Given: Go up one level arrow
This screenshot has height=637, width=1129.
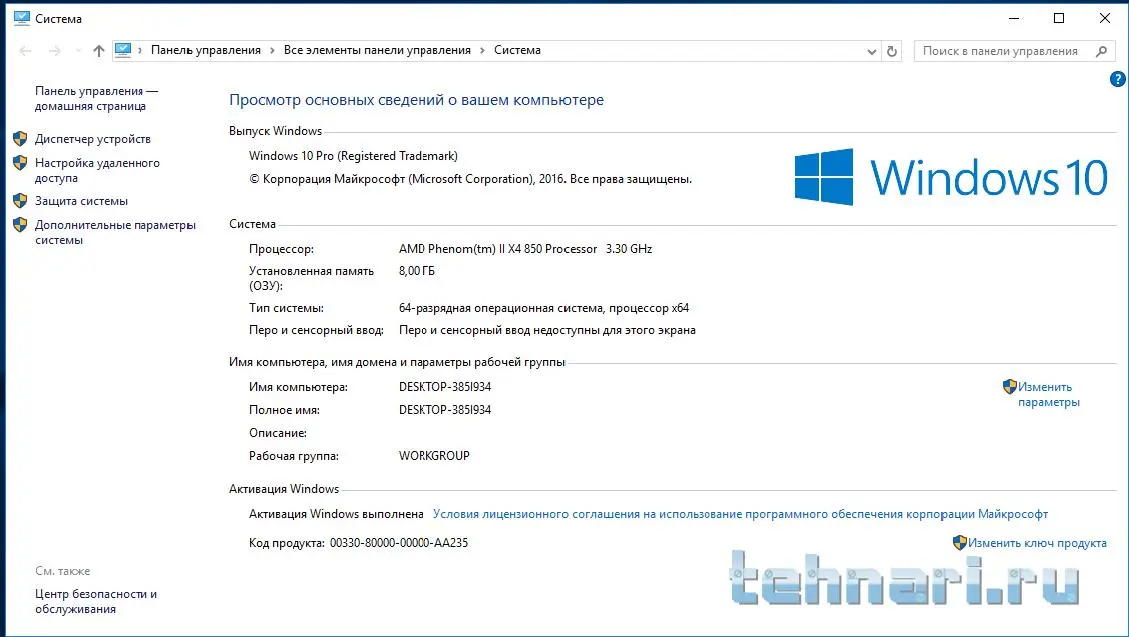Looking at the screenshot, I should [x=99, y=50].
